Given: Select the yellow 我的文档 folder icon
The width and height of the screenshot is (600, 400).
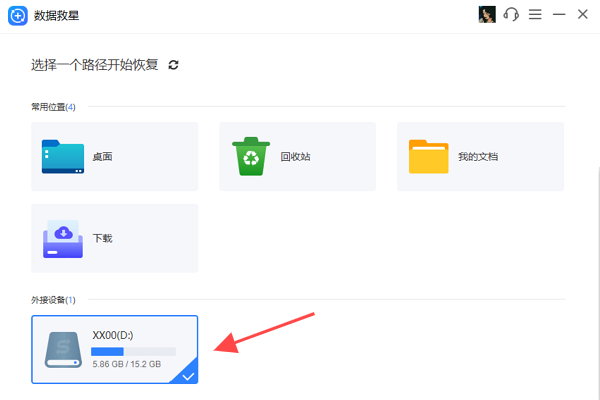Looking at the screenshot, I should (x=428, y=157).
